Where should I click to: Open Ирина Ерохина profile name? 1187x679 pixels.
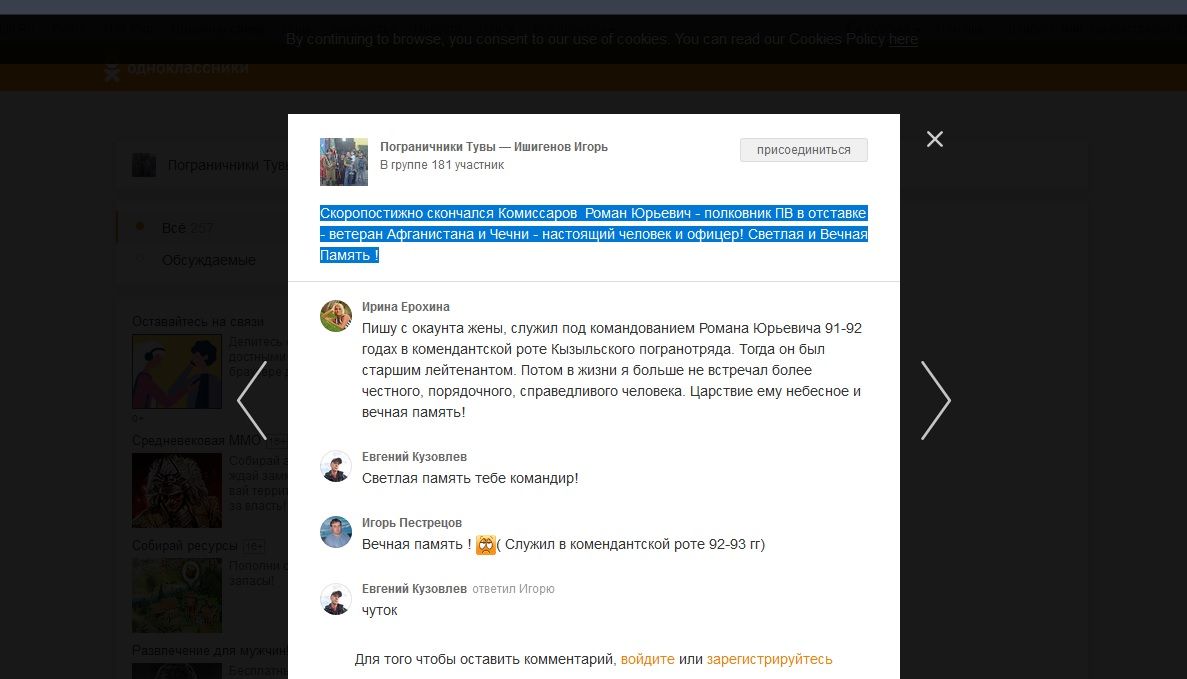point(406,307)
